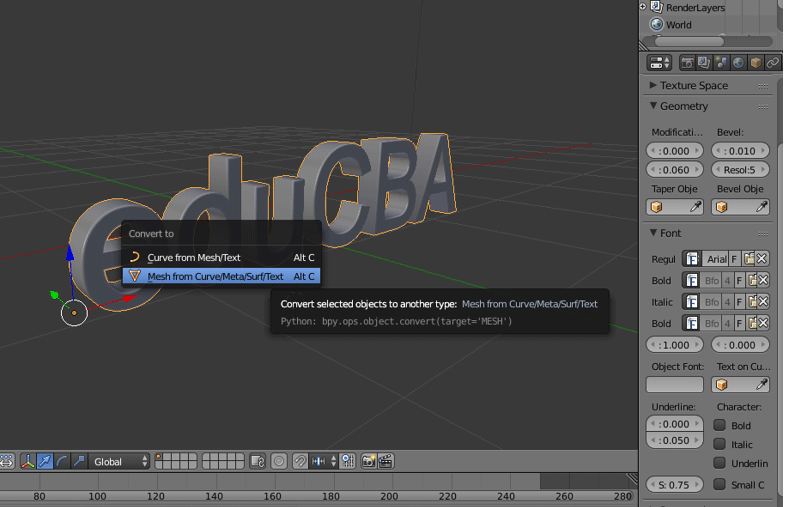Open the snap element type dropdown
The image size is (786, 507).
point(323,461)
